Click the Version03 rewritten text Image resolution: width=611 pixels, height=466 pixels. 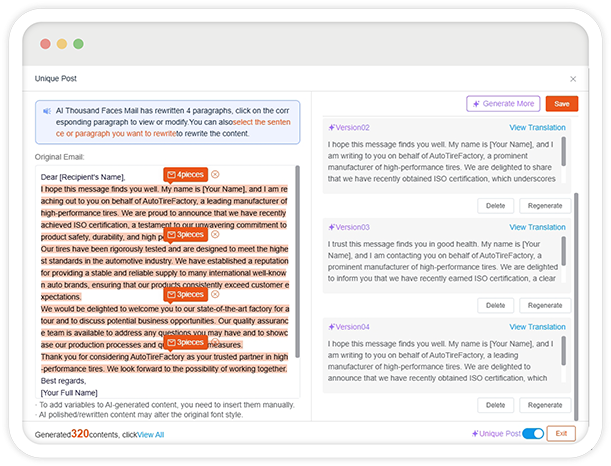[442, 261]
